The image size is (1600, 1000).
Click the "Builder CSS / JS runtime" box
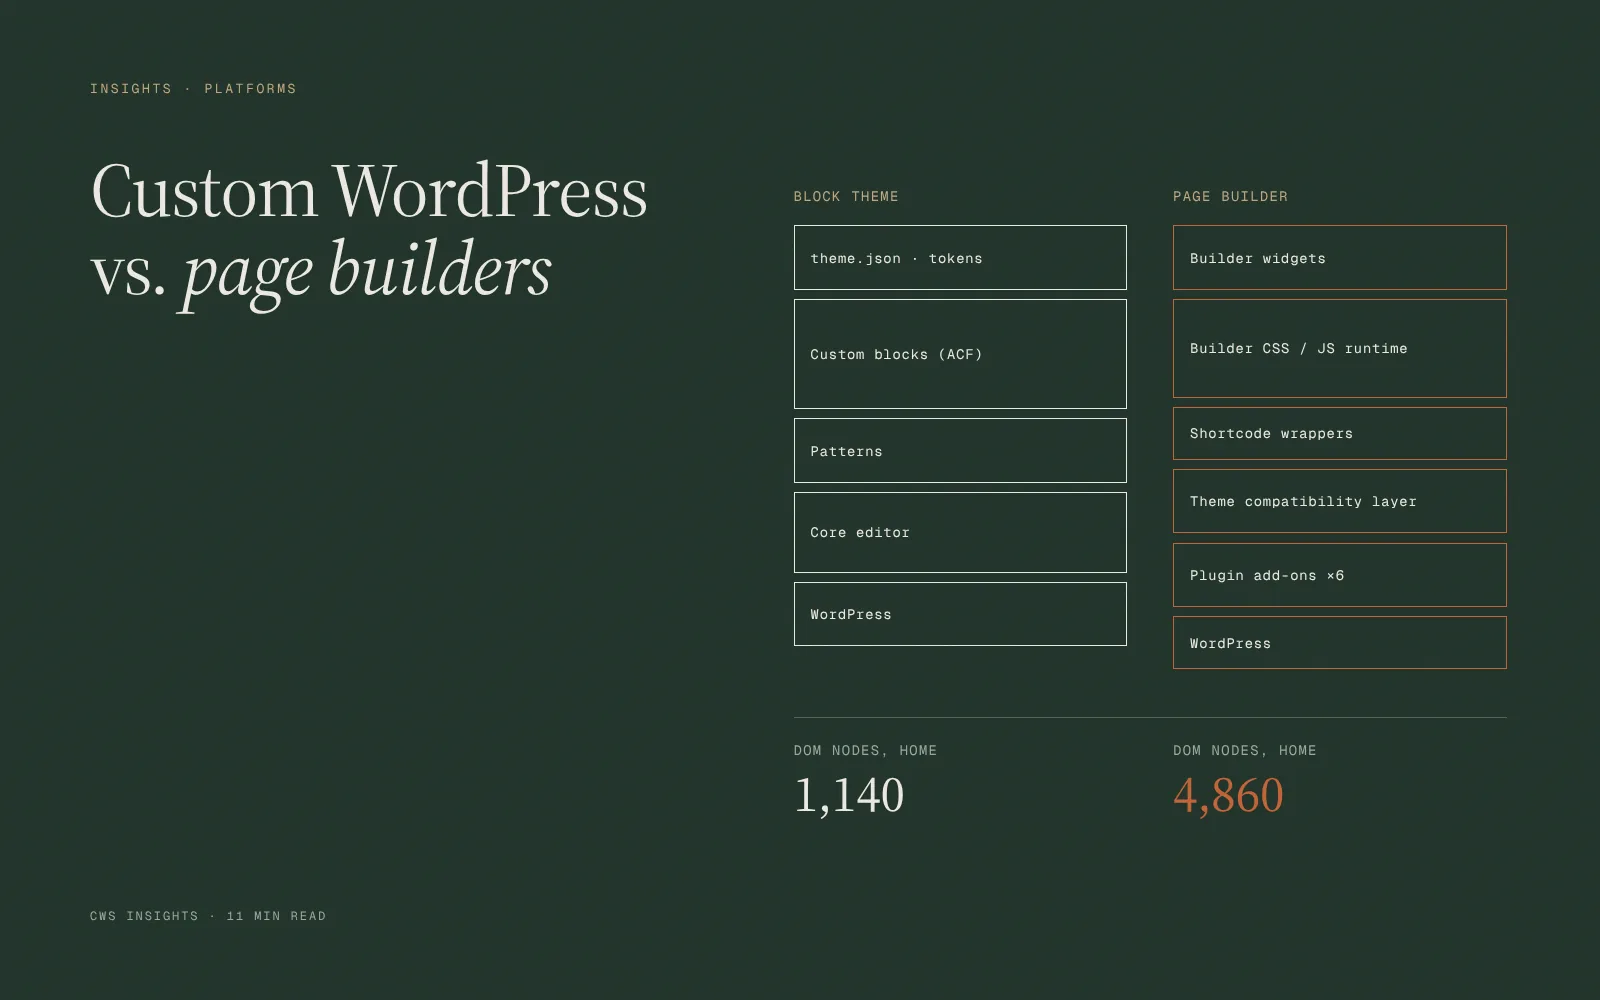click(1340, 348)
